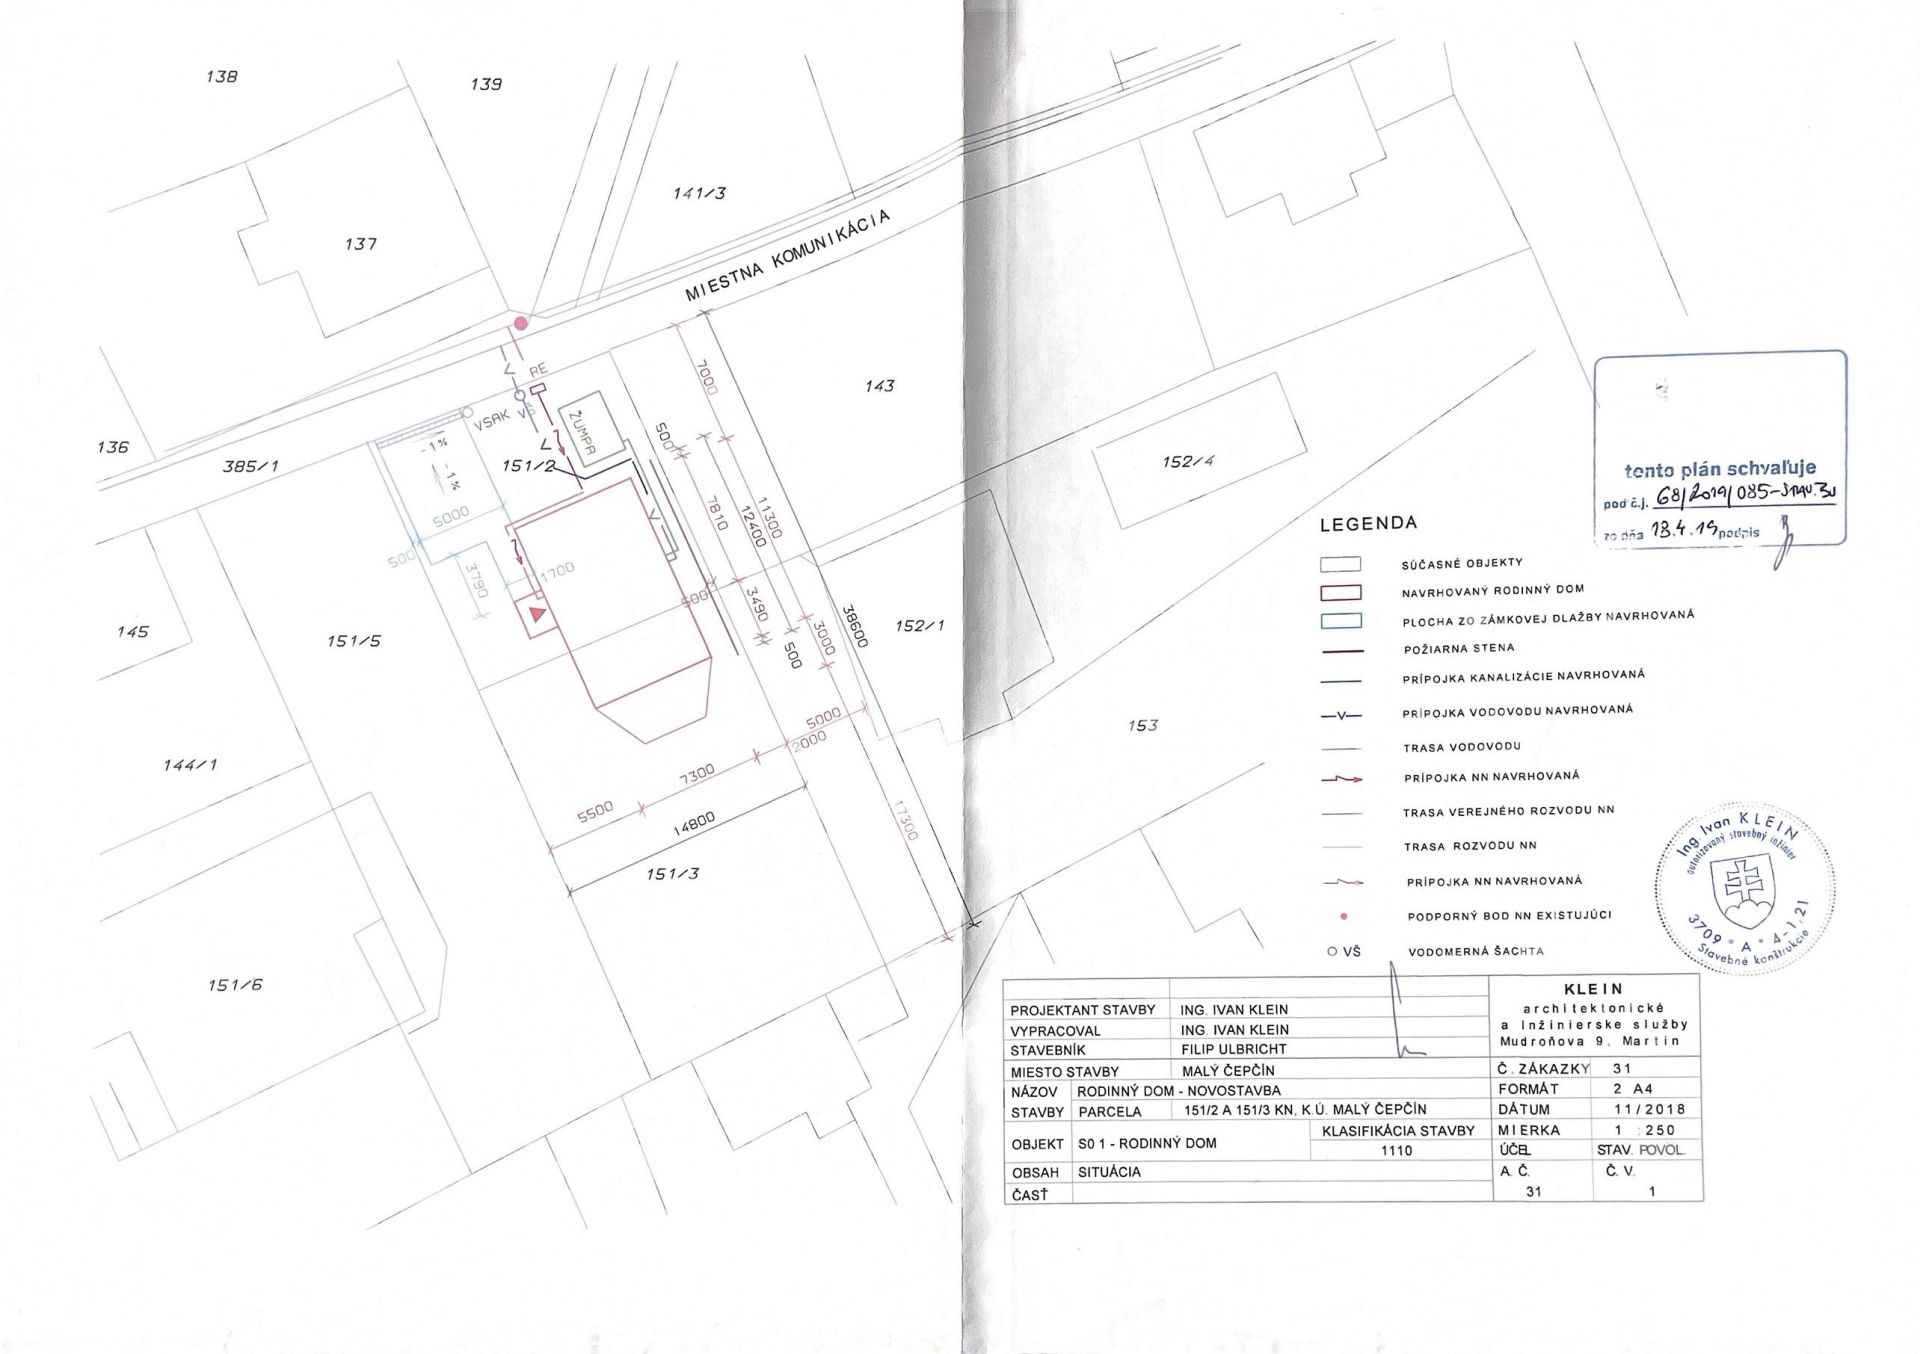
Task: Click parcel number '138'
Action: (x=221, y=76)
